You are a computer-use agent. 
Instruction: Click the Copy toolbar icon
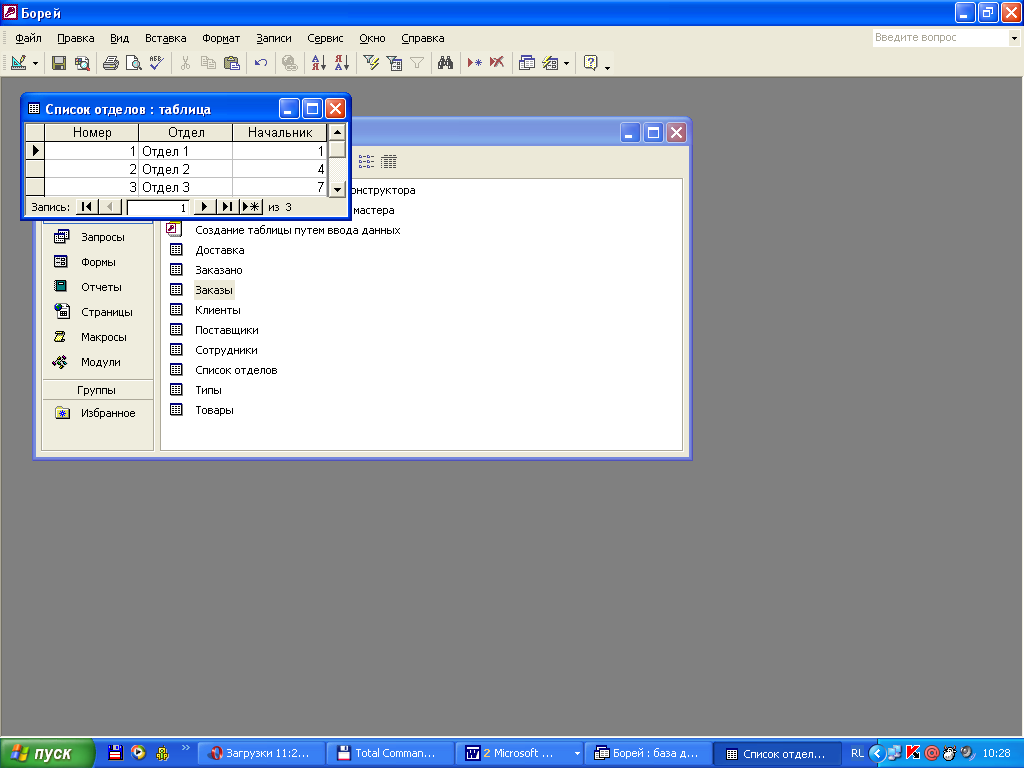(208, 63)
